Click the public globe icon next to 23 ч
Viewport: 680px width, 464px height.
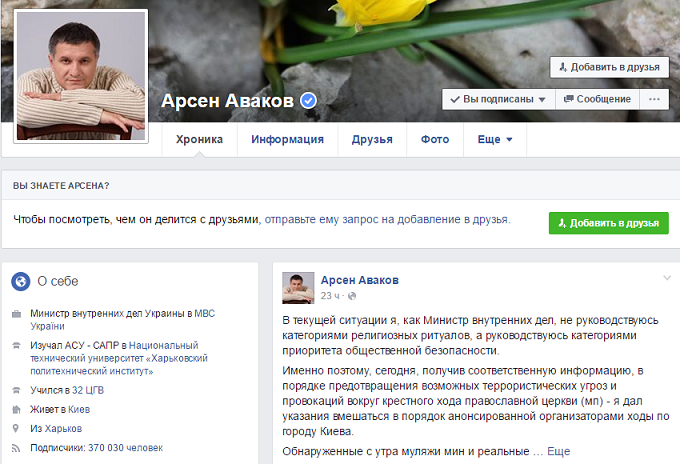coord(352,296)
